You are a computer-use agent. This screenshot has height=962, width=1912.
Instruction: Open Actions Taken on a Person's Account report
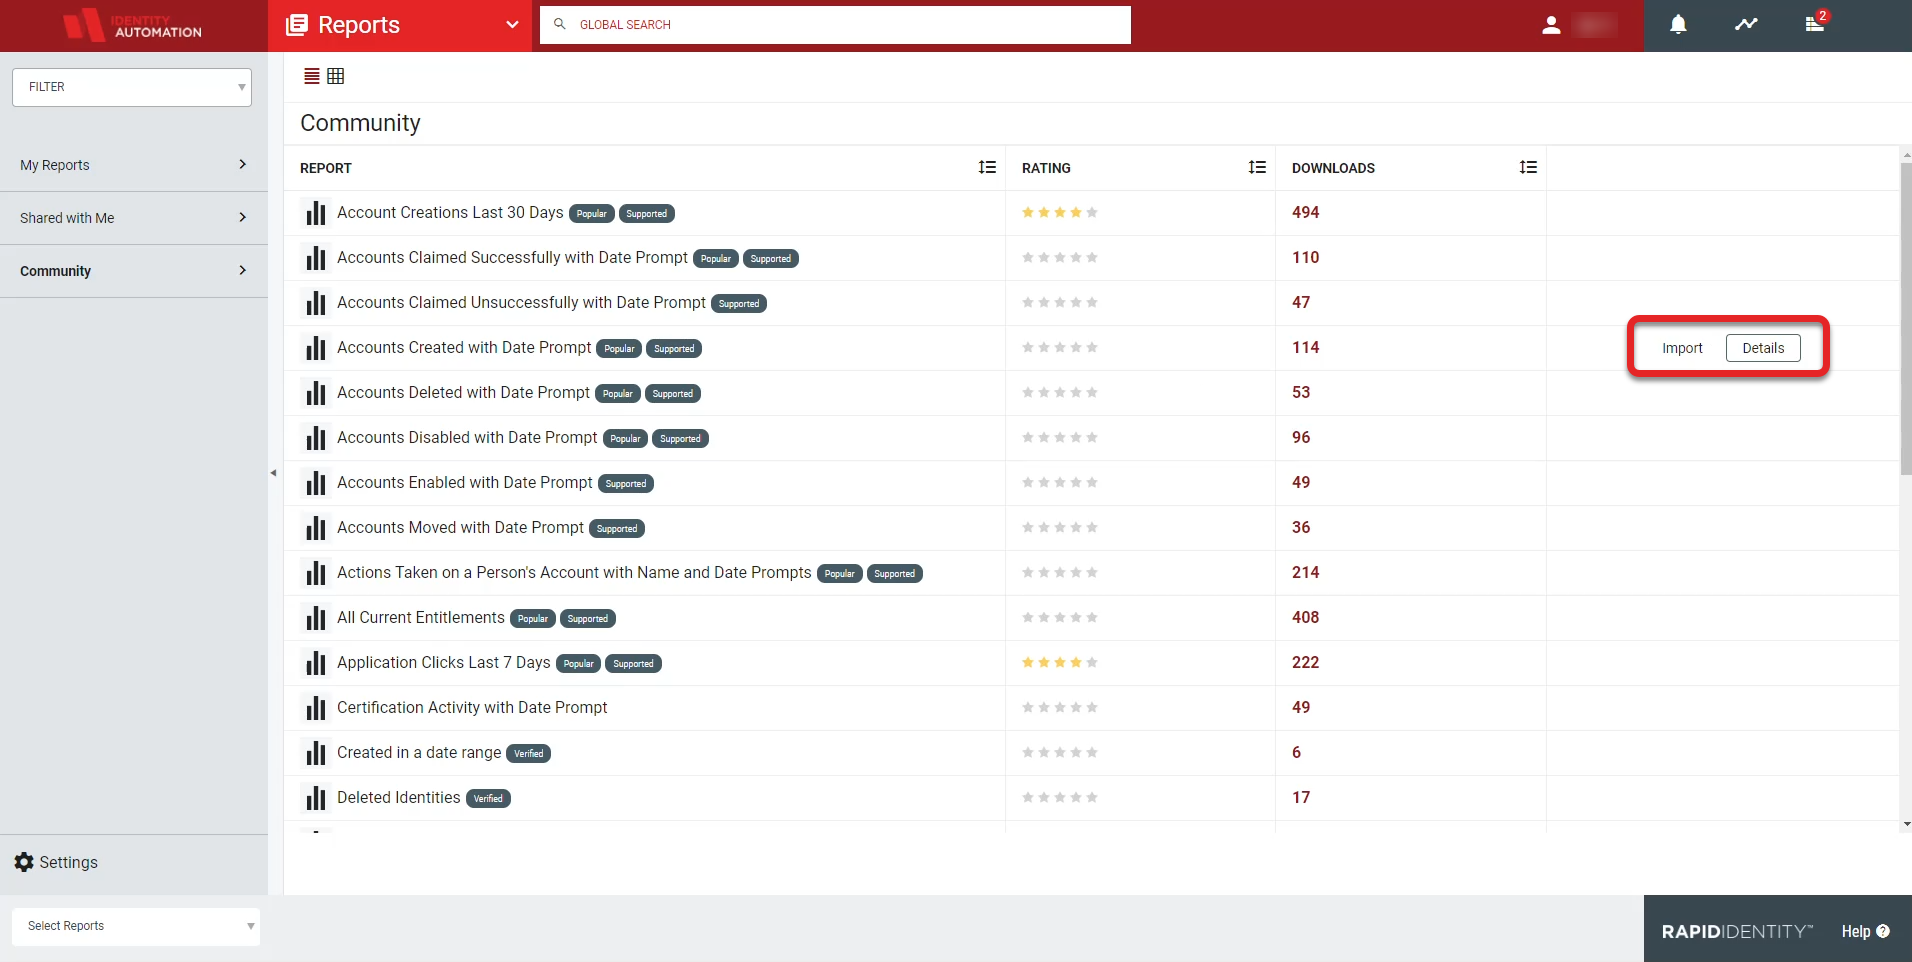click(574, 572)
